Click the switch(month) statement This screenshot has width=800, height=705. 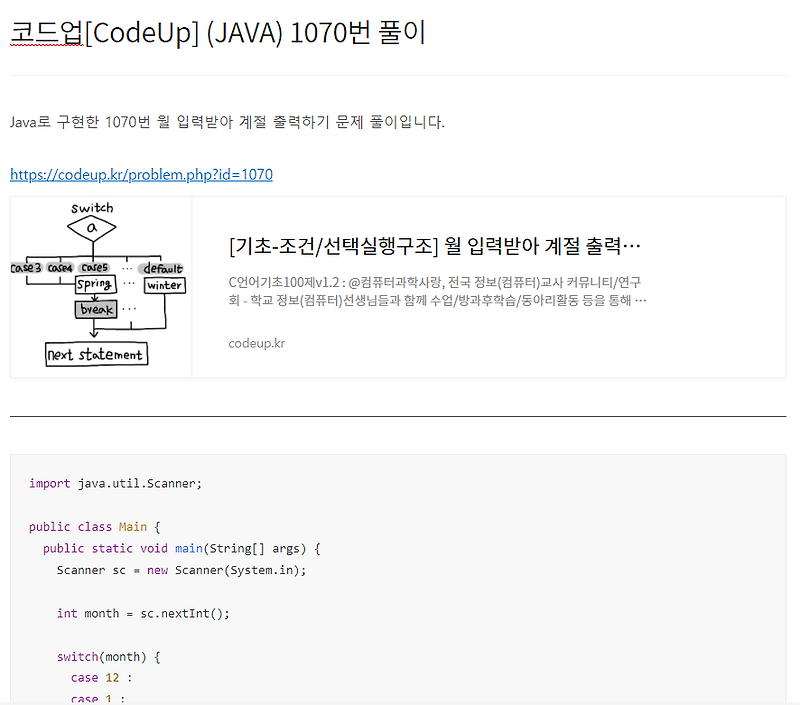(110, 656)
